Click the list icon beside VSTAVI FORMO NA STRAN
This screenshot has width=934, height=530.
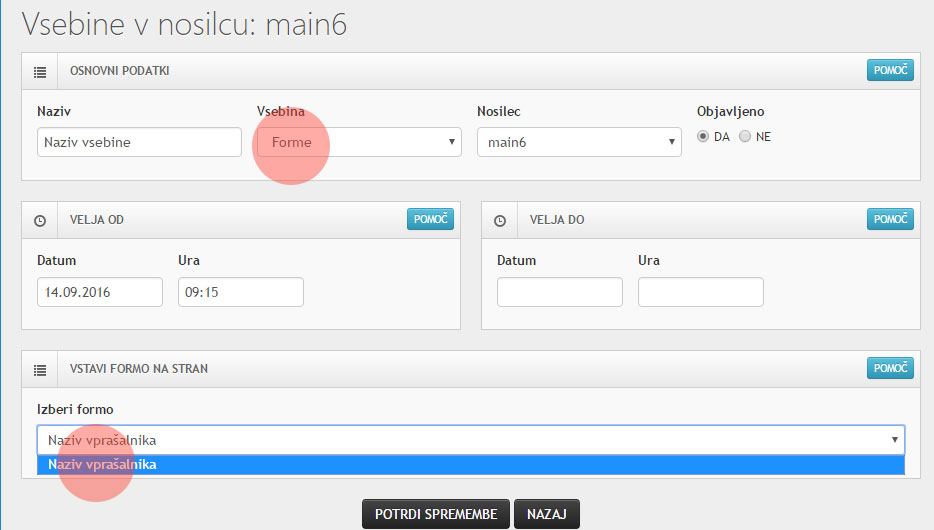(40, 370)
